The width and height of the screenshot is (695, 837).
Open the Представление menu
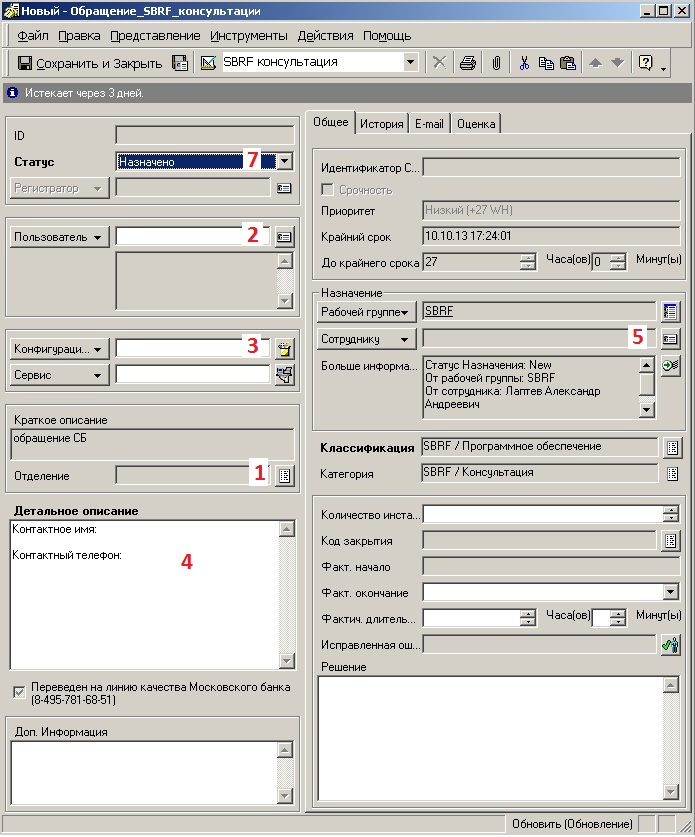tap(155, 36)
